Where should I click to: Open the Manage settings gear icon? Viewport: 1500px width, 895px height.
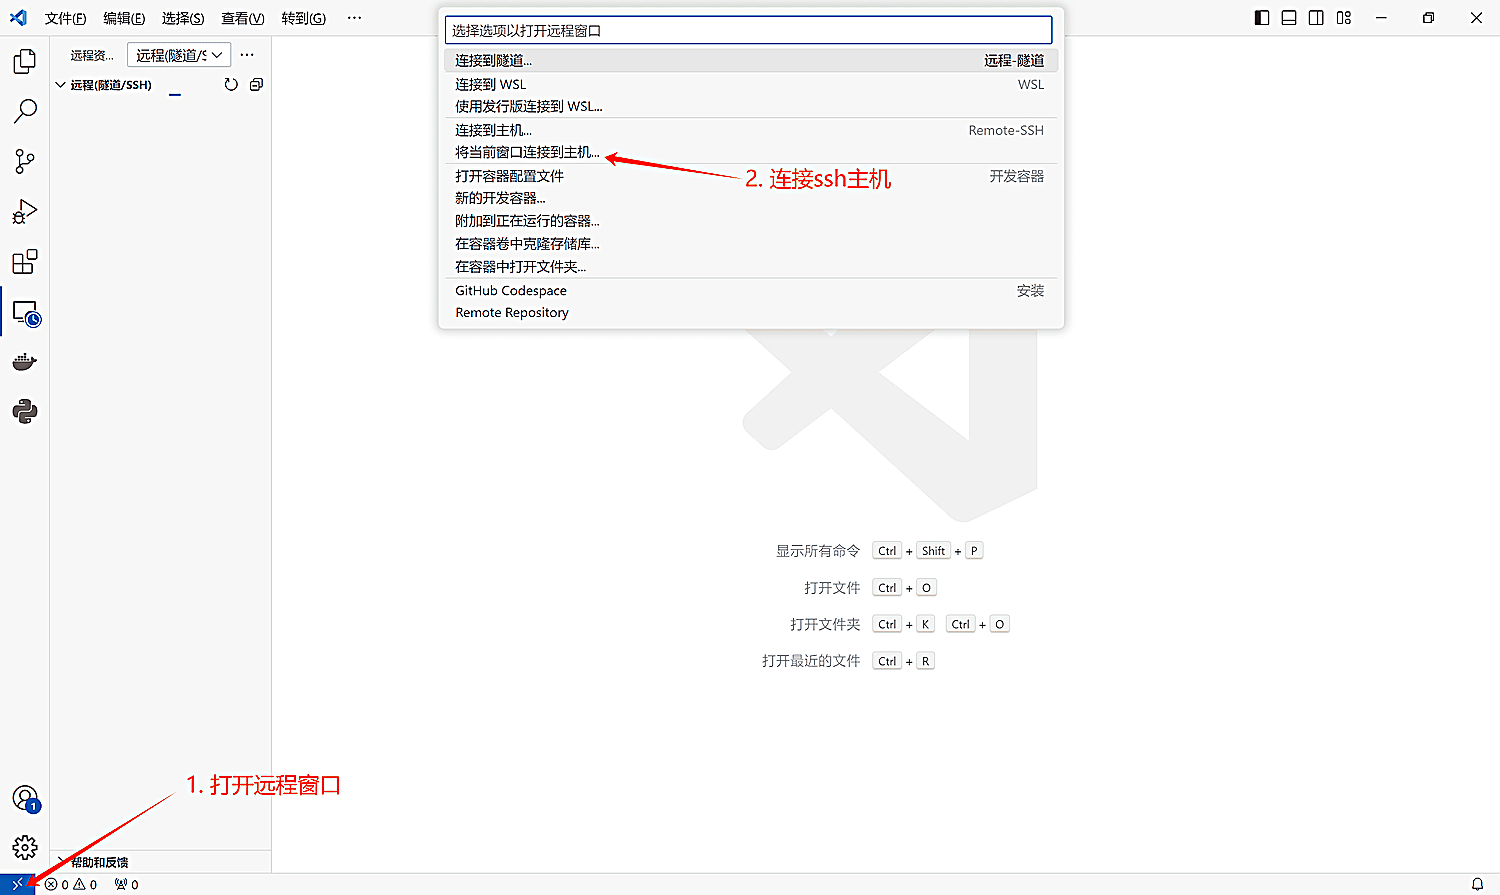[25, 848]
